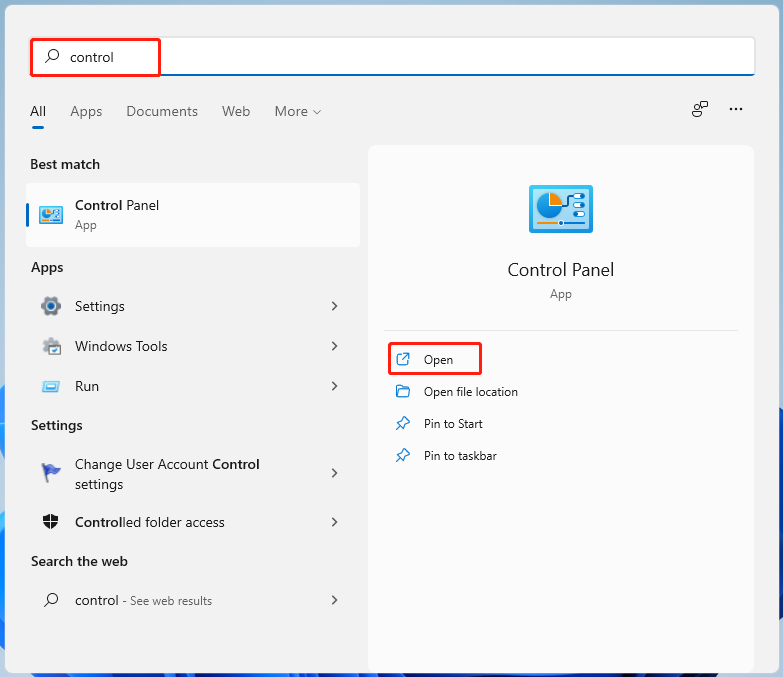
Task: Click the Controlled folder access shield icon
Action: 50,522
